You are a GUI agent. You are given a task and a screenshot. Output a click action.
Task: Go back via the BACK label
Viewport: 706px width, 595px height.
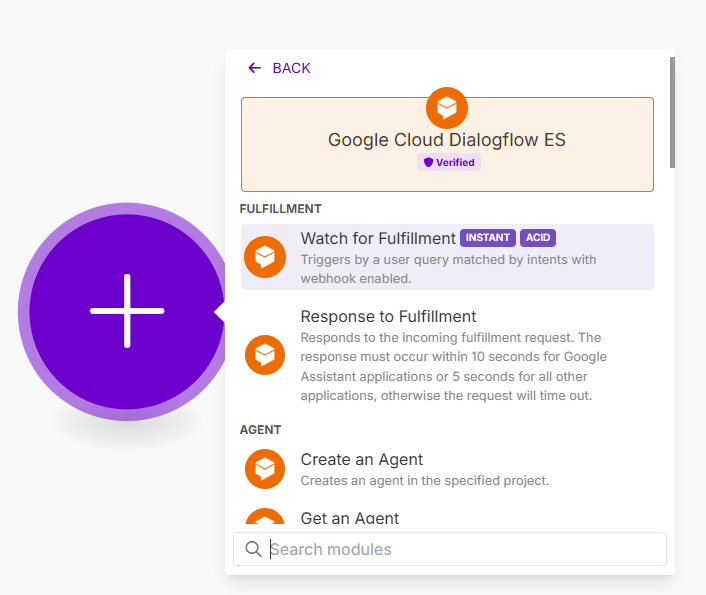coord(291,68)
